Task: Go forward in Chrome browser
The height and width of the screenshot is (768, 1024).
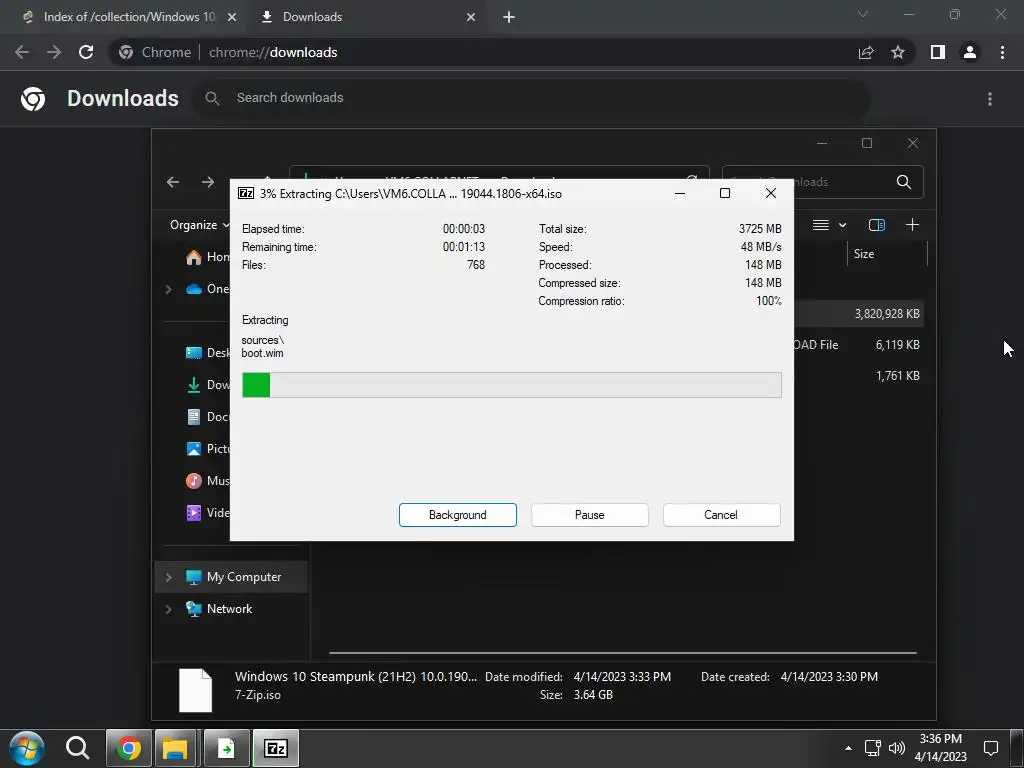Action: tap(54, 52)
